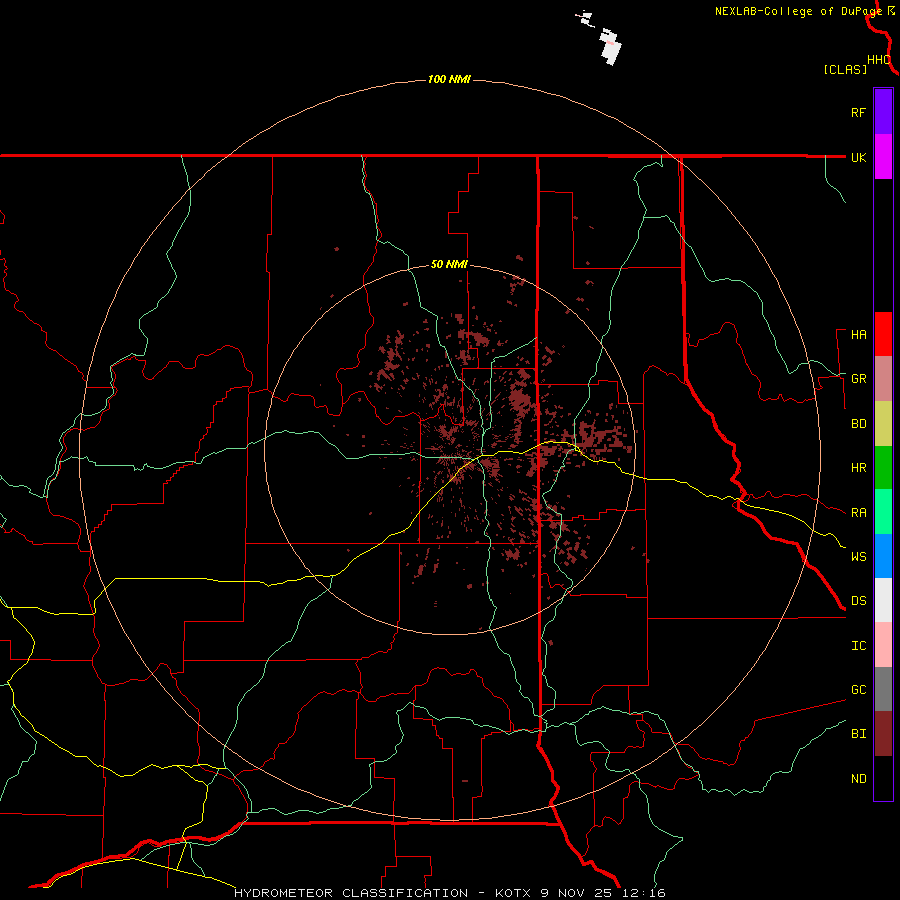Click the HR legend label
This screenshot has width=900, height=900.
[x=858, y=468]
